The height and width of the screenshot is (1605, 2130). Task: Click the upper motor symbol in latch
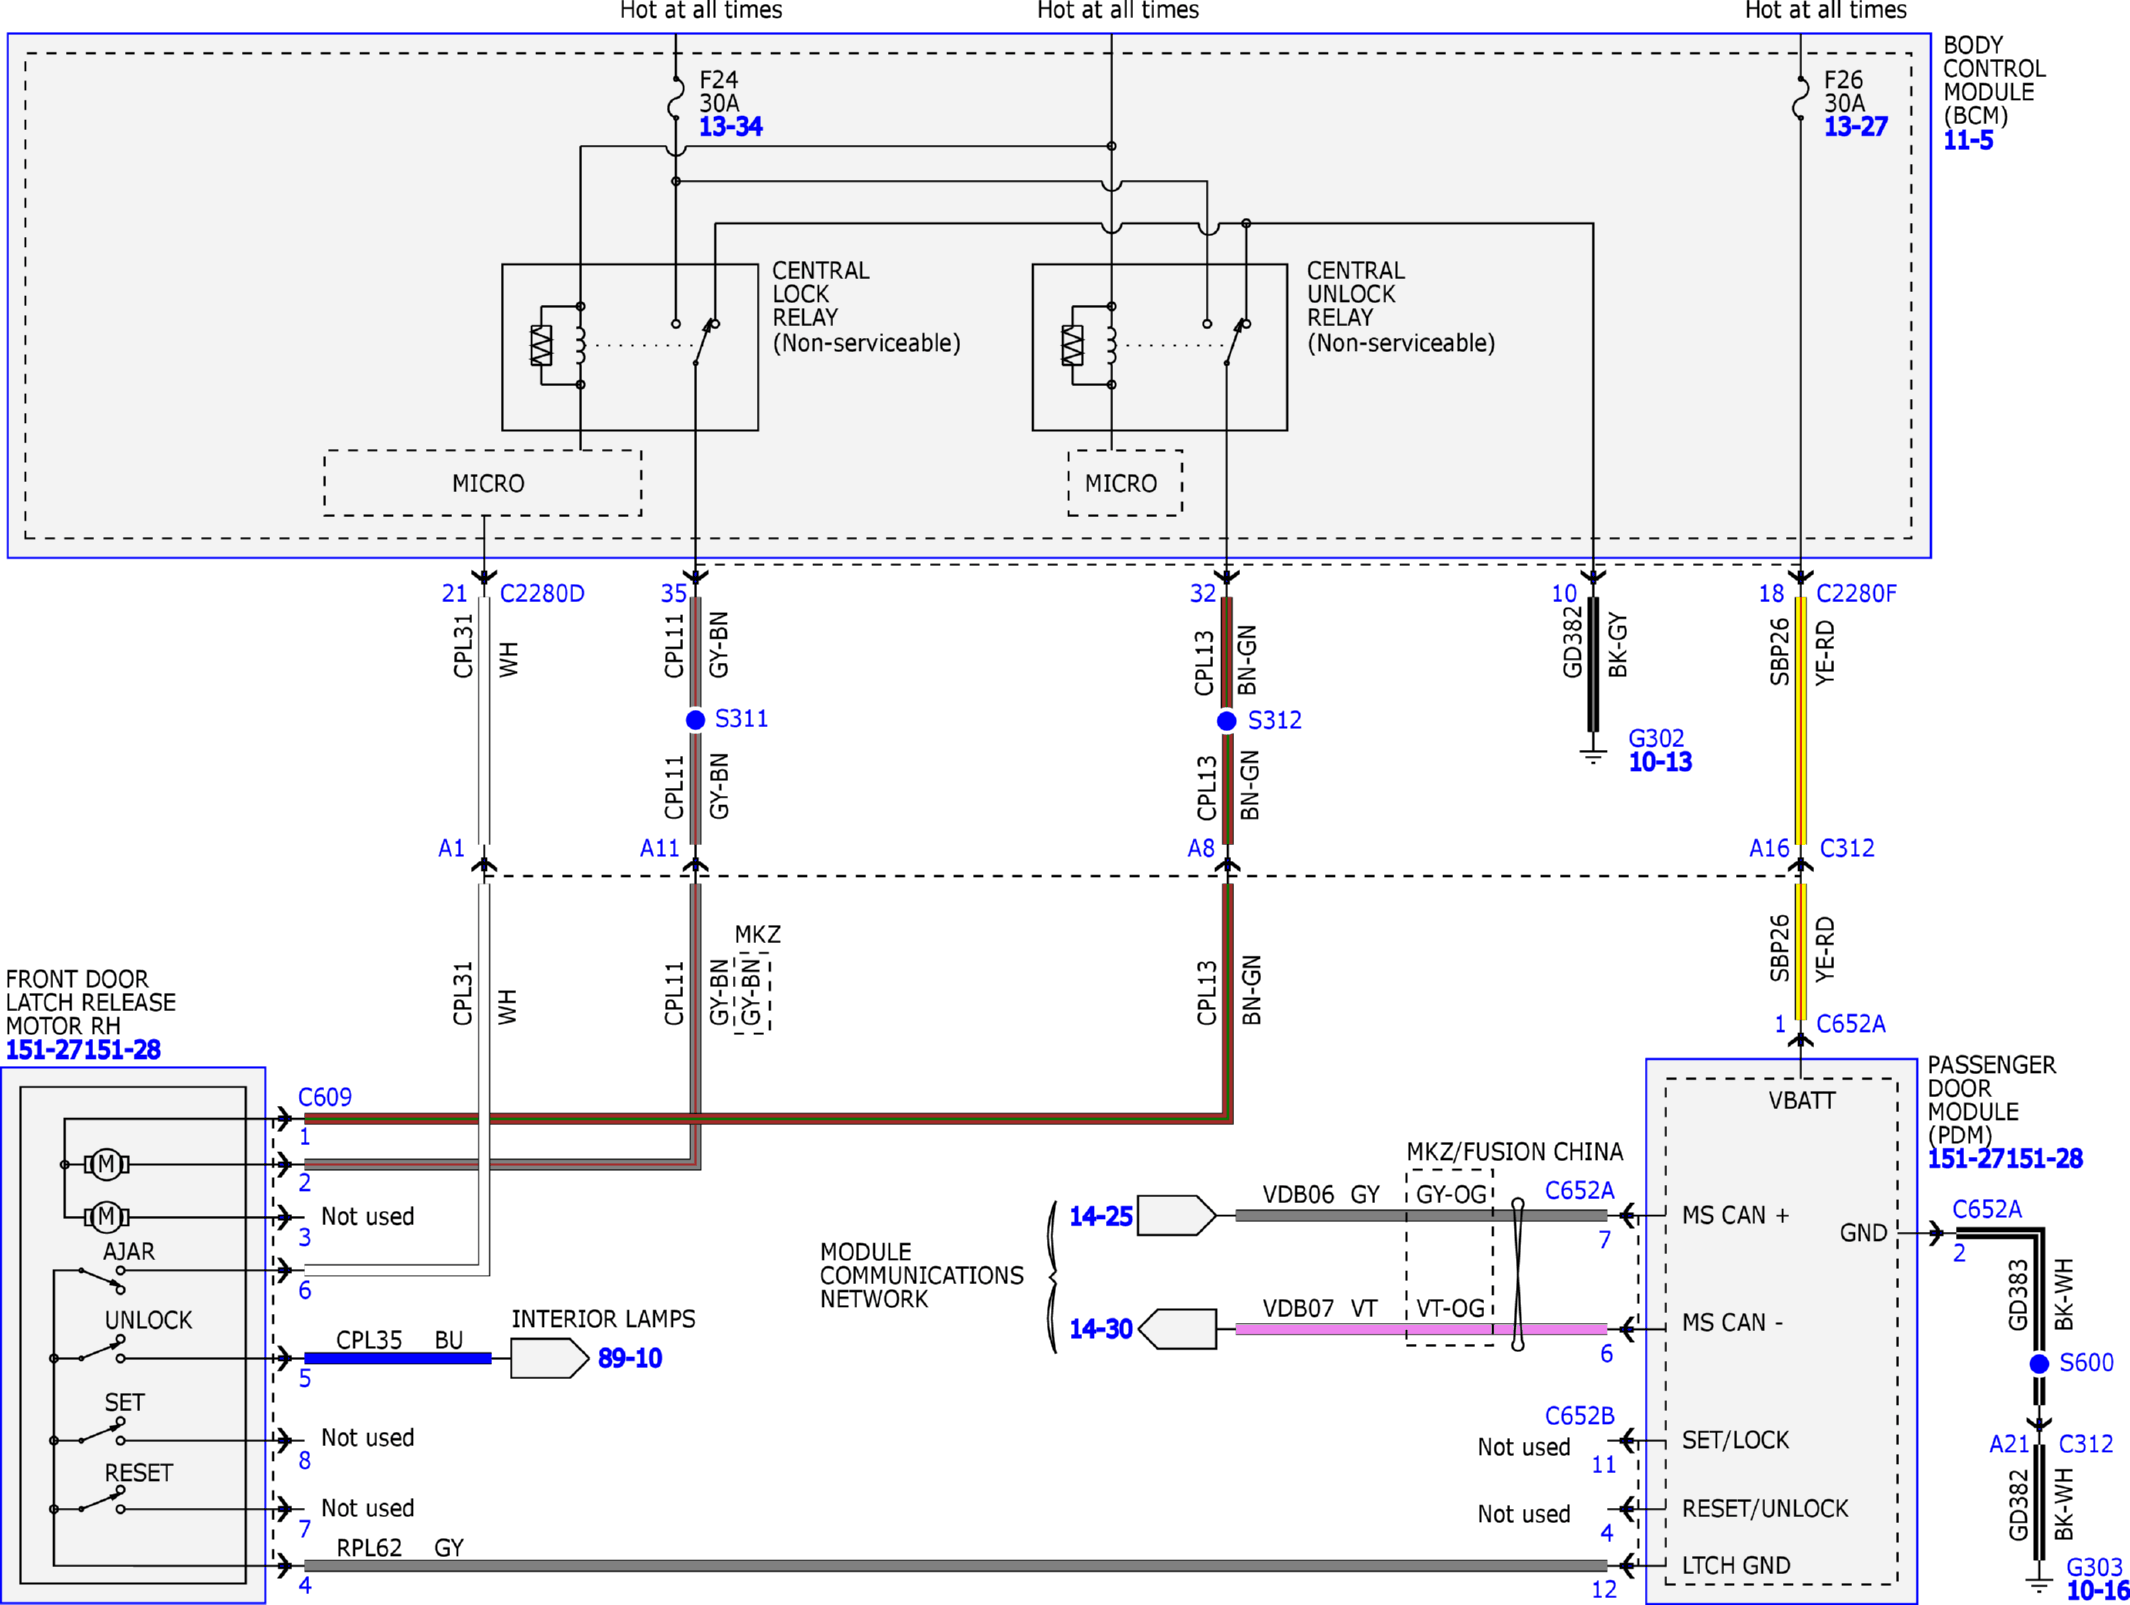(x=106, y=1164)
